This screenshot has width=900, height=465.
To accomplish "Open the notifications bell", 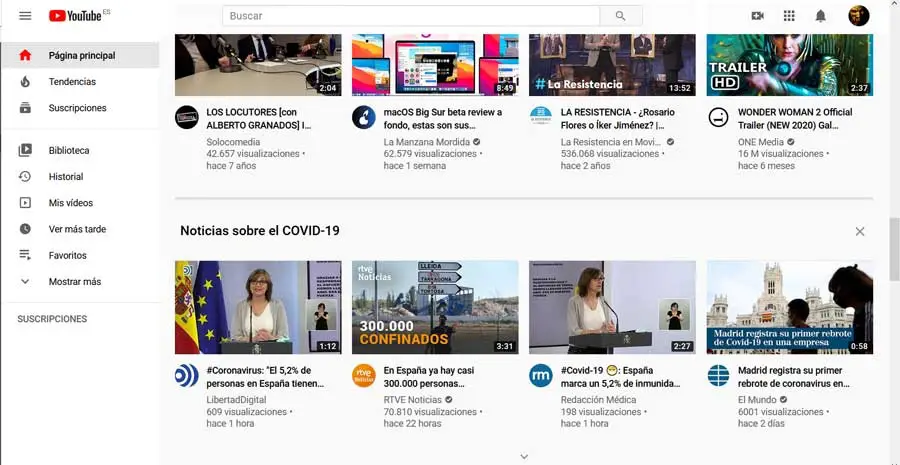I will (x=821, y=16).
